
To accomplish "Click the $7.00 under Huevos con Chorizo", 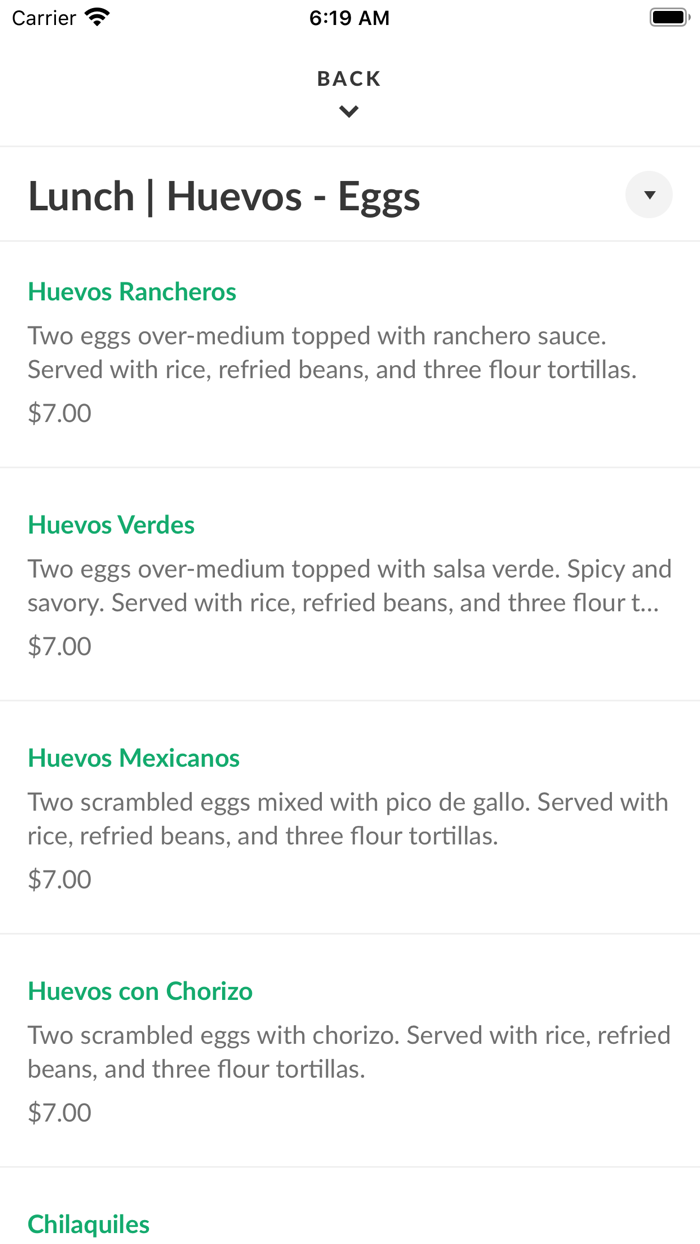I will pos(59,1112).
